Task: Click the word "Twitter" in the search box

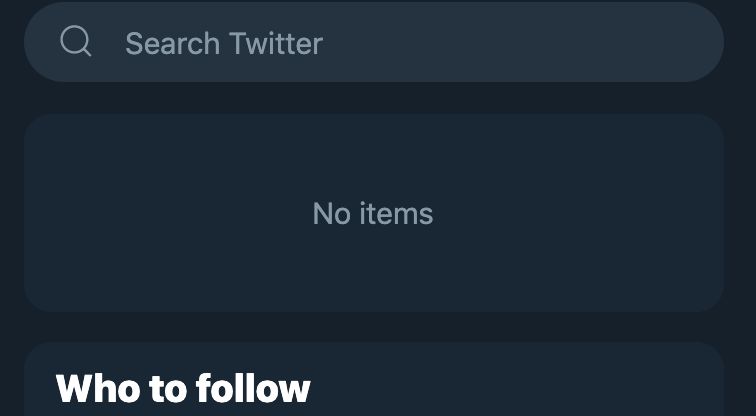Action: (x=276, y=44)
